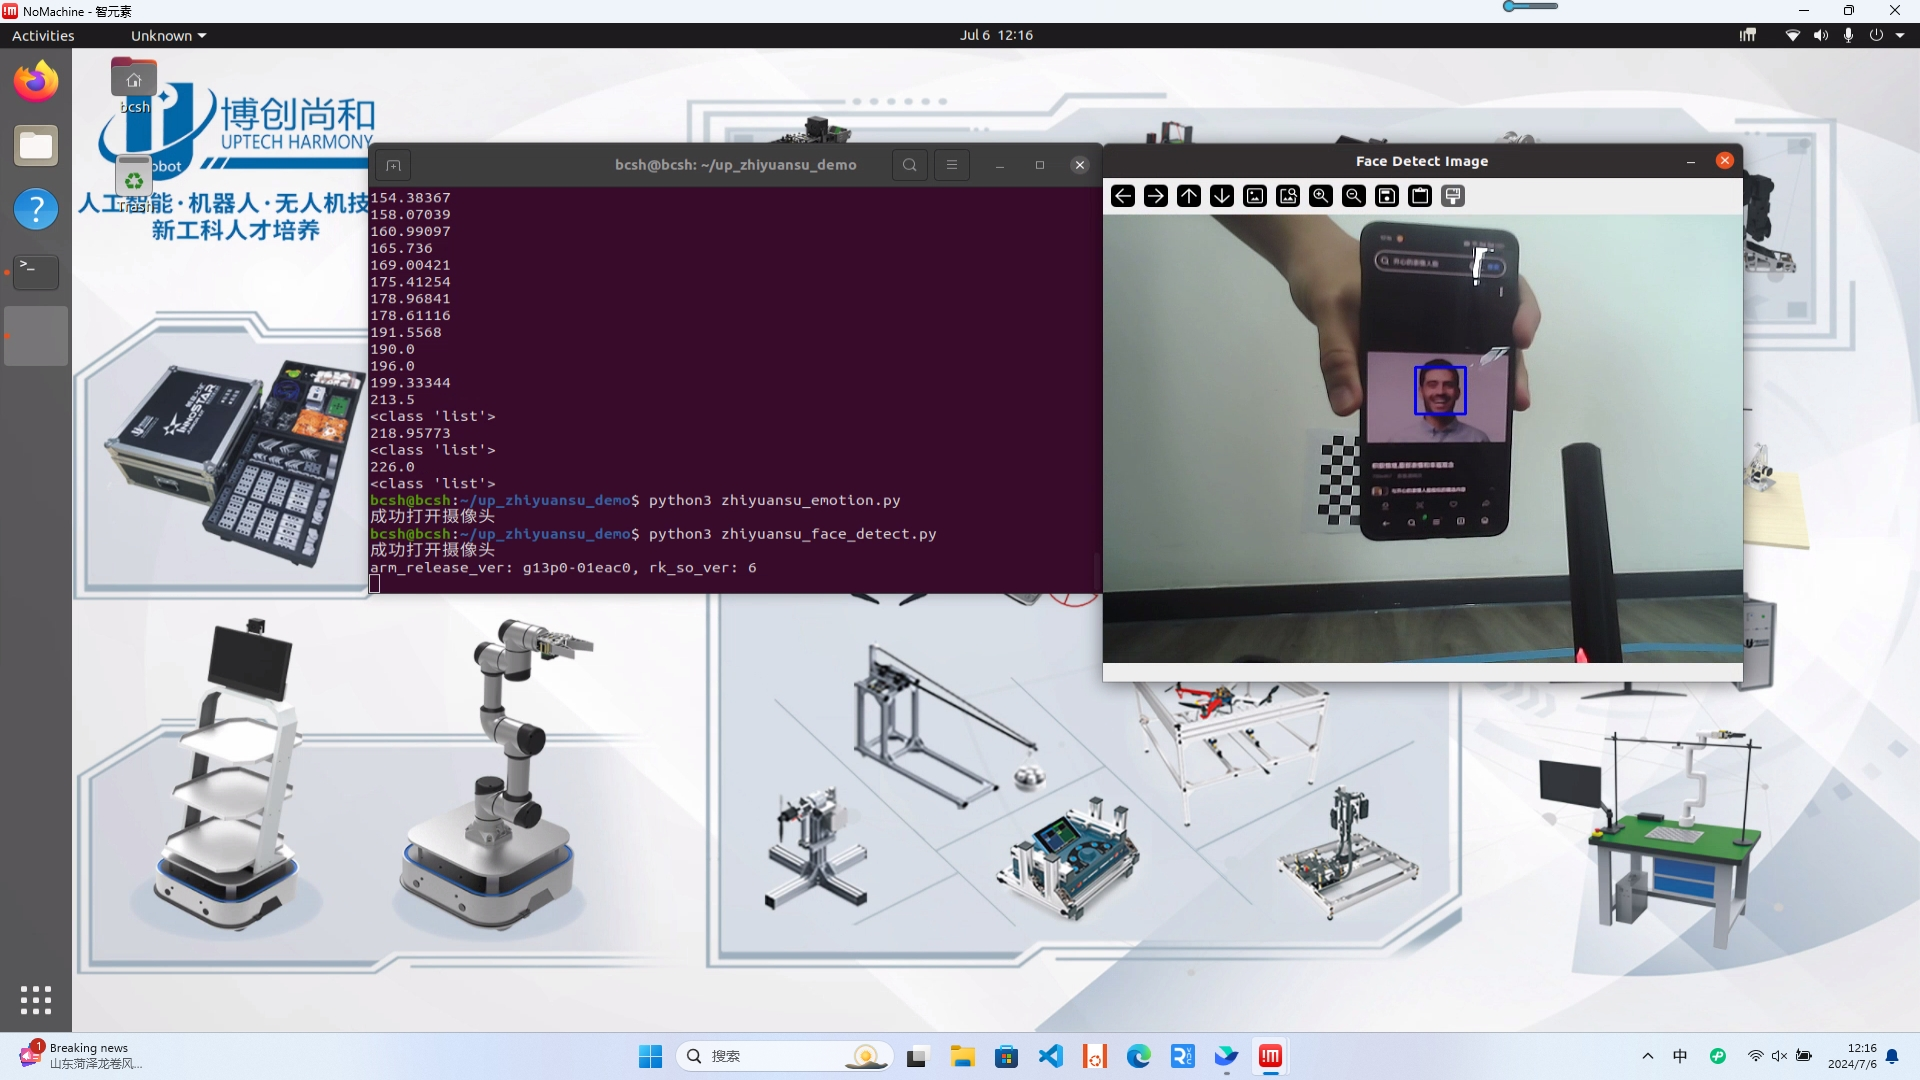Open Windows clock showing 2024/7/6

click(1852, 1056)
